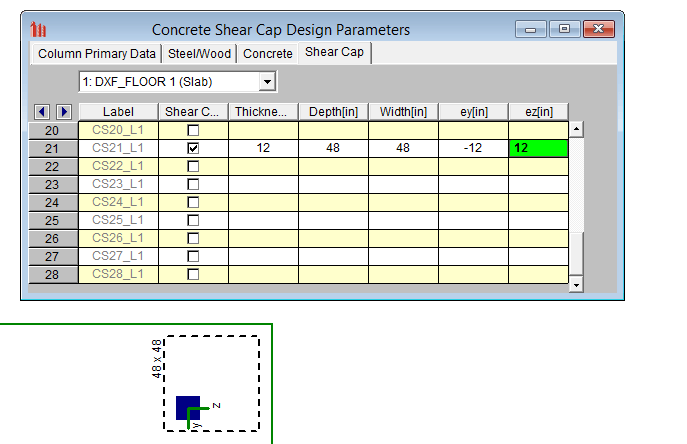Screen dimensions: 687x444
Task: Go to previous column with left arrow
Action: point(42,112)
